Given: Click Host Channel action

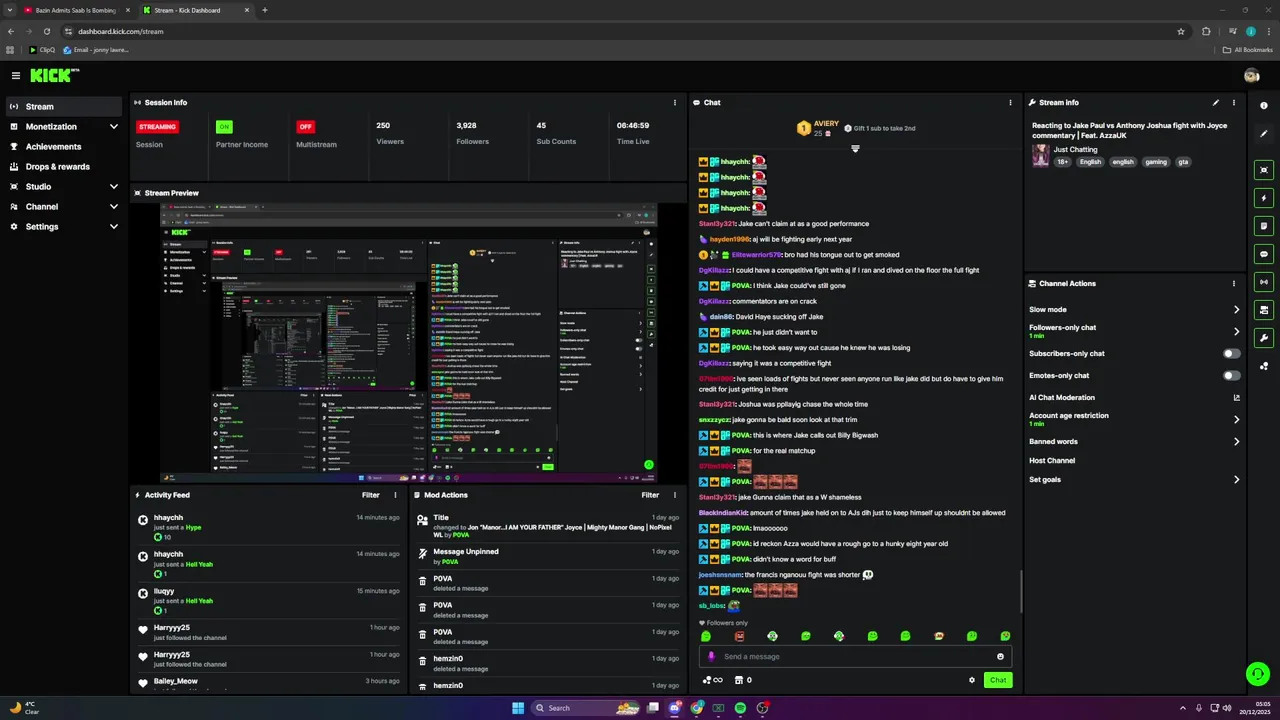Looking at the screenshot, I should point(1052,461).
